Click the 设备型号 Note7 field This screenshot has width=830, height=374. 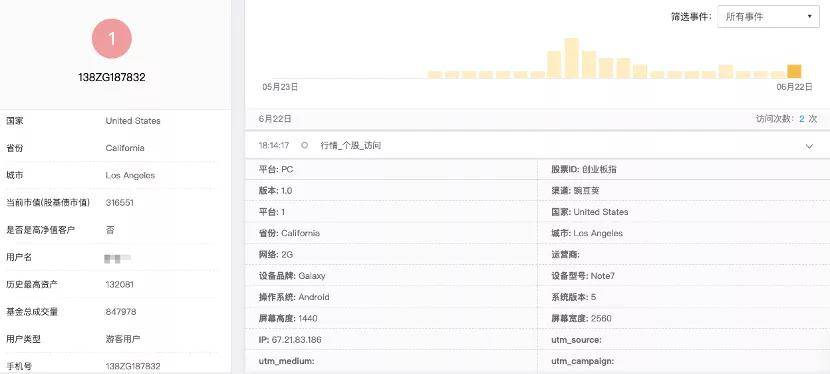[583, 276]
